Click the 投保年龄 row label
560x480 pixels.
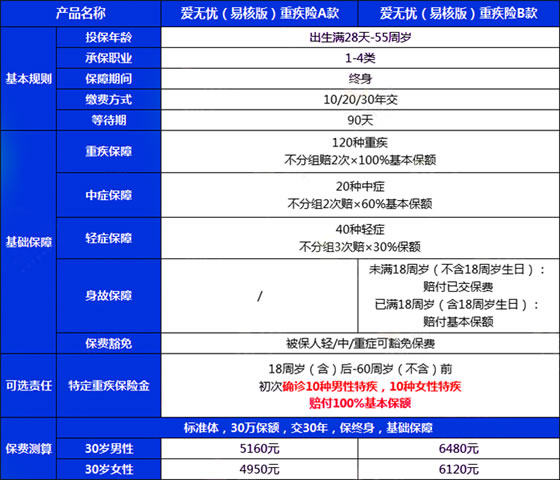(109, 37)
